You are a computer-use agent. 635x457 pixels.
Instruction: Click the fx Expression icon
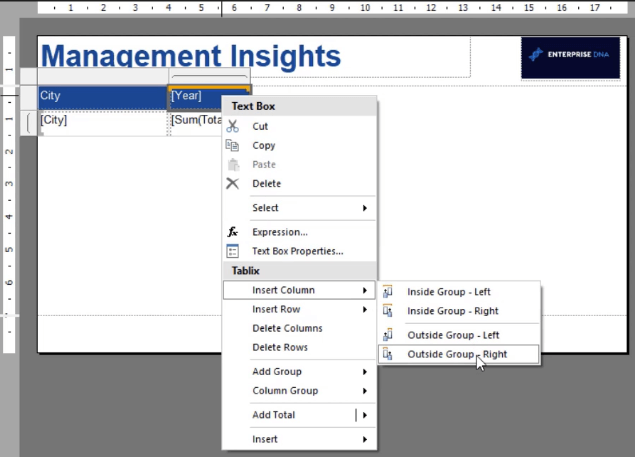point(232,232)
